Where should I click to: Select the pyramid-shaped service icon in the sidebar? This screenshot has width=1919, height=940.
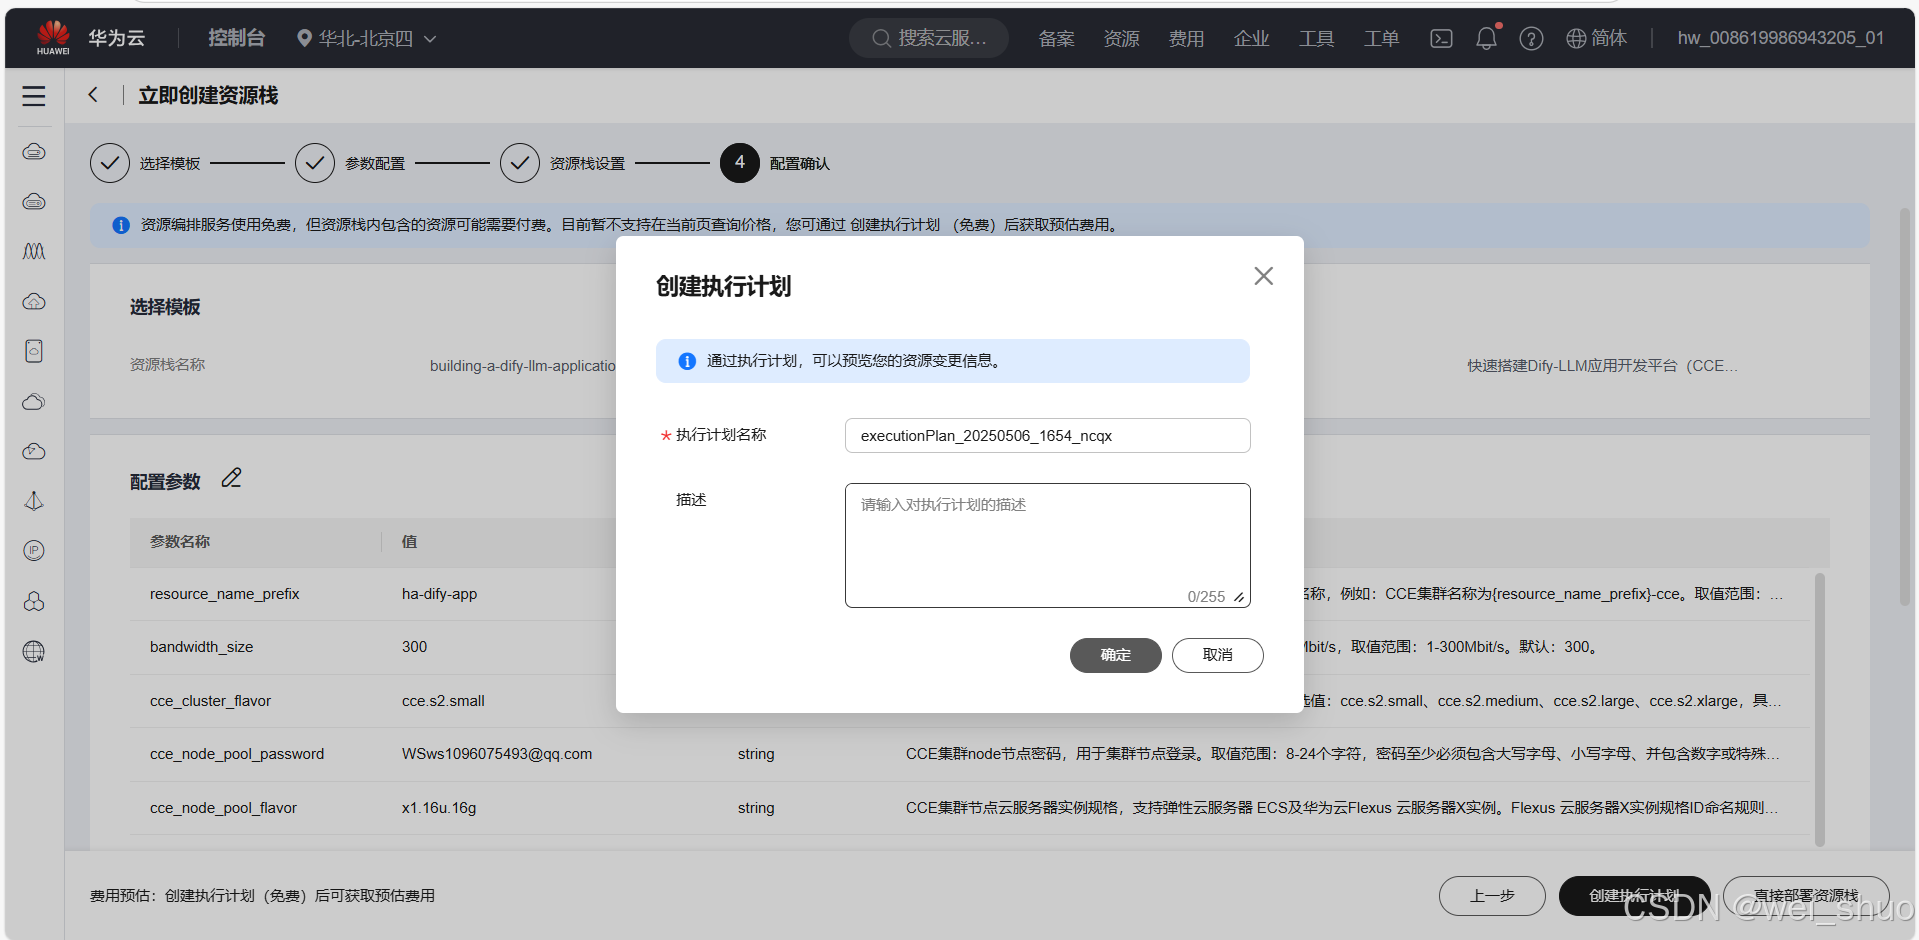point(33,501)
